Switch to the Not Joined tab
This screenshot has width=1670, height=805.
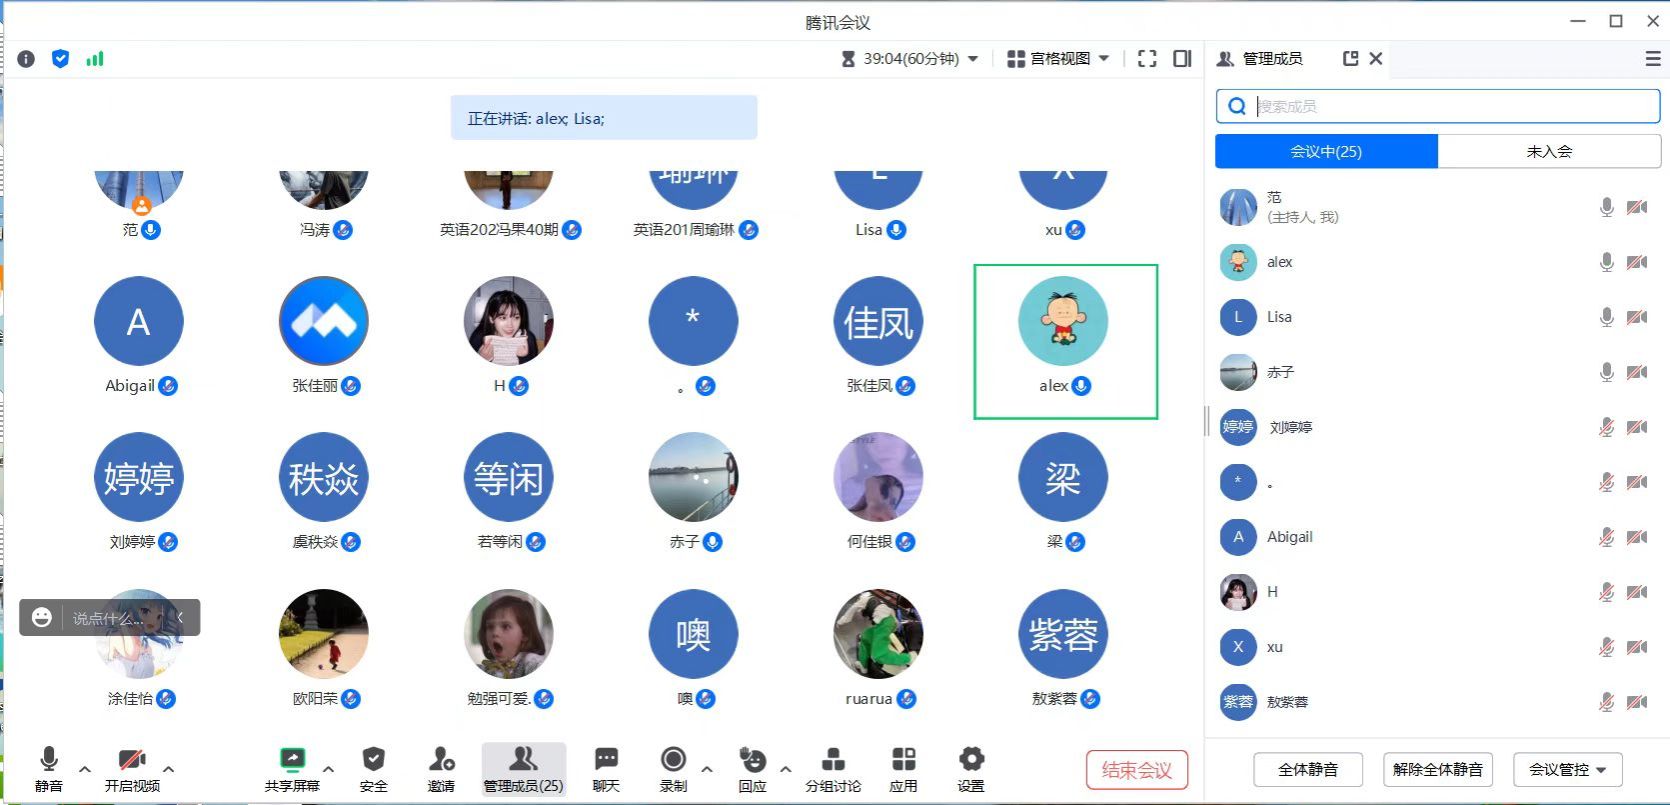pyautogui.click(x=1548, y=151)
